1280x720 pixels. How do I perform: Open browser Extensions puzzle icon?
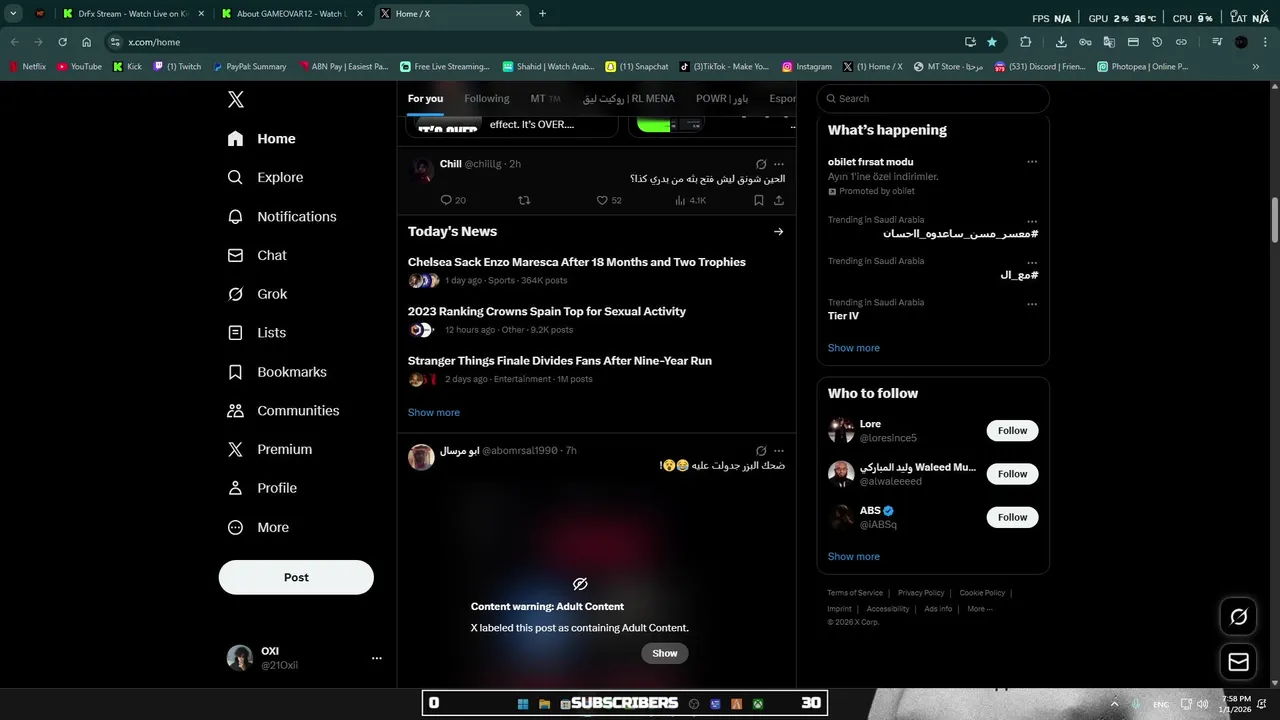1025,42
